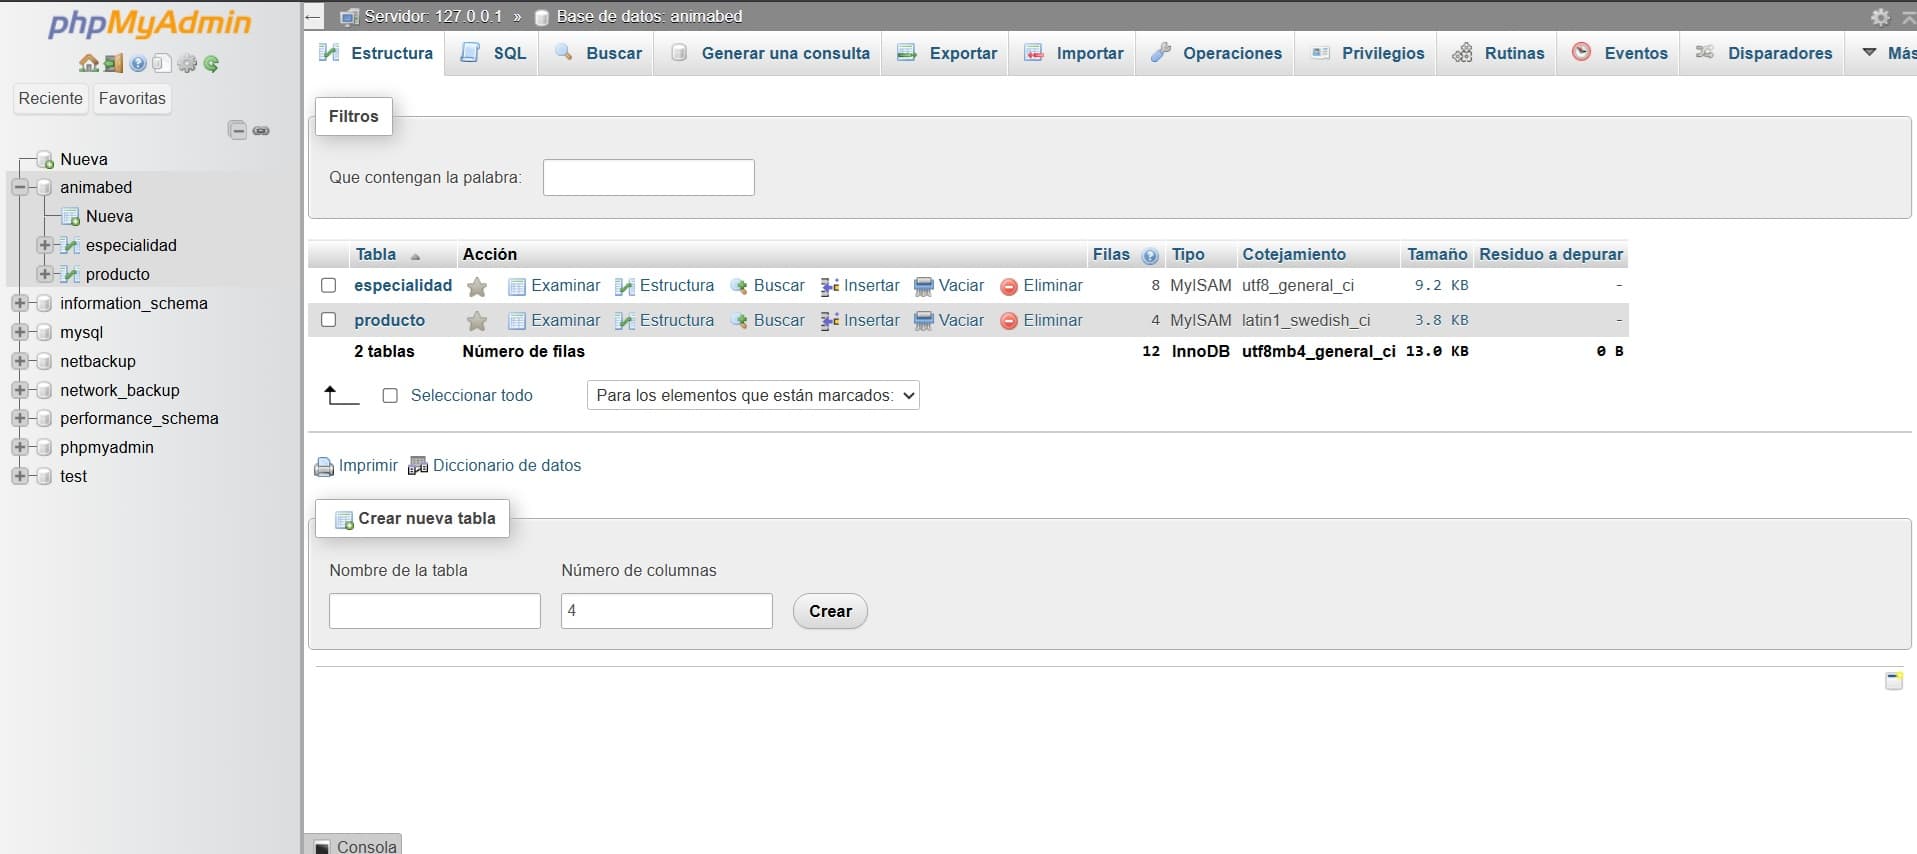Open the Exportar tab
Screen dimensions: 1917x854
pos(947,53)
